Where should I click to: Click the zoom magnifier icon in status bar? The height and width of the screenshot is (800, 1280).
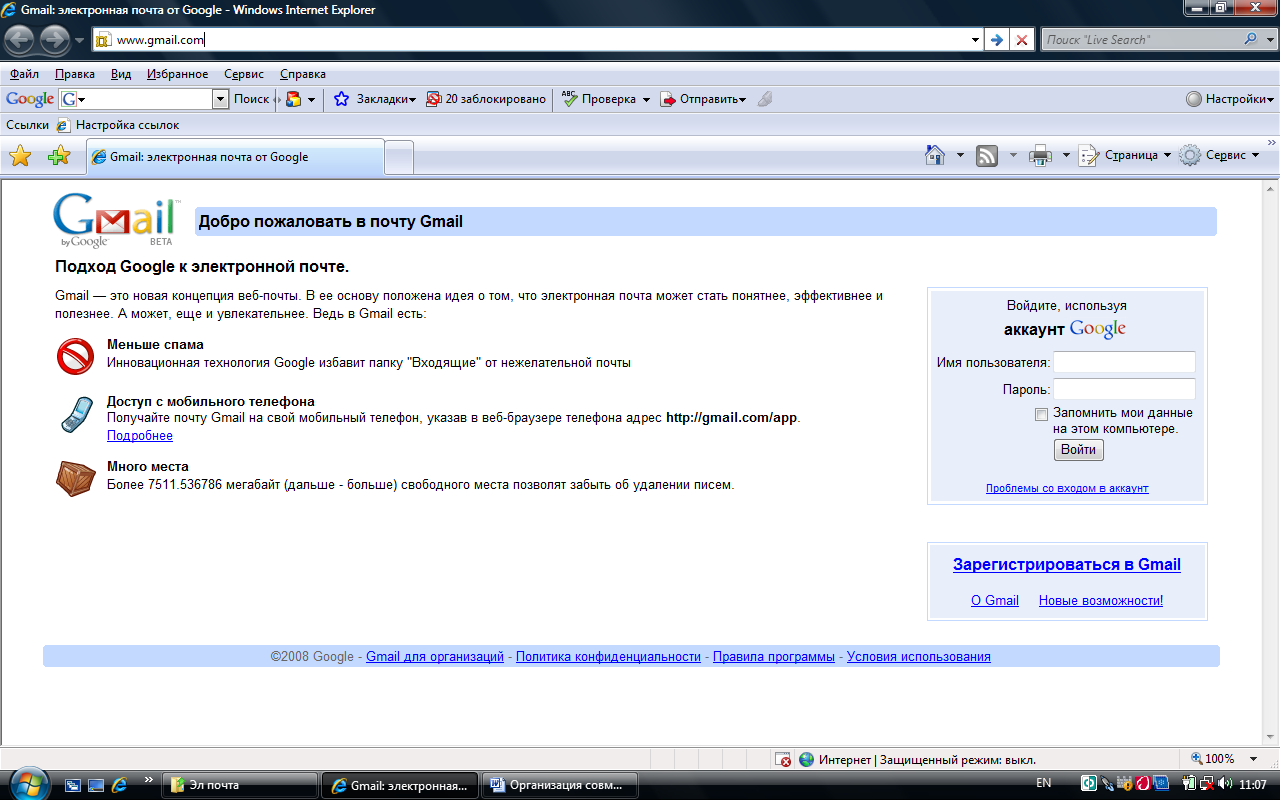click(1197, 759)
